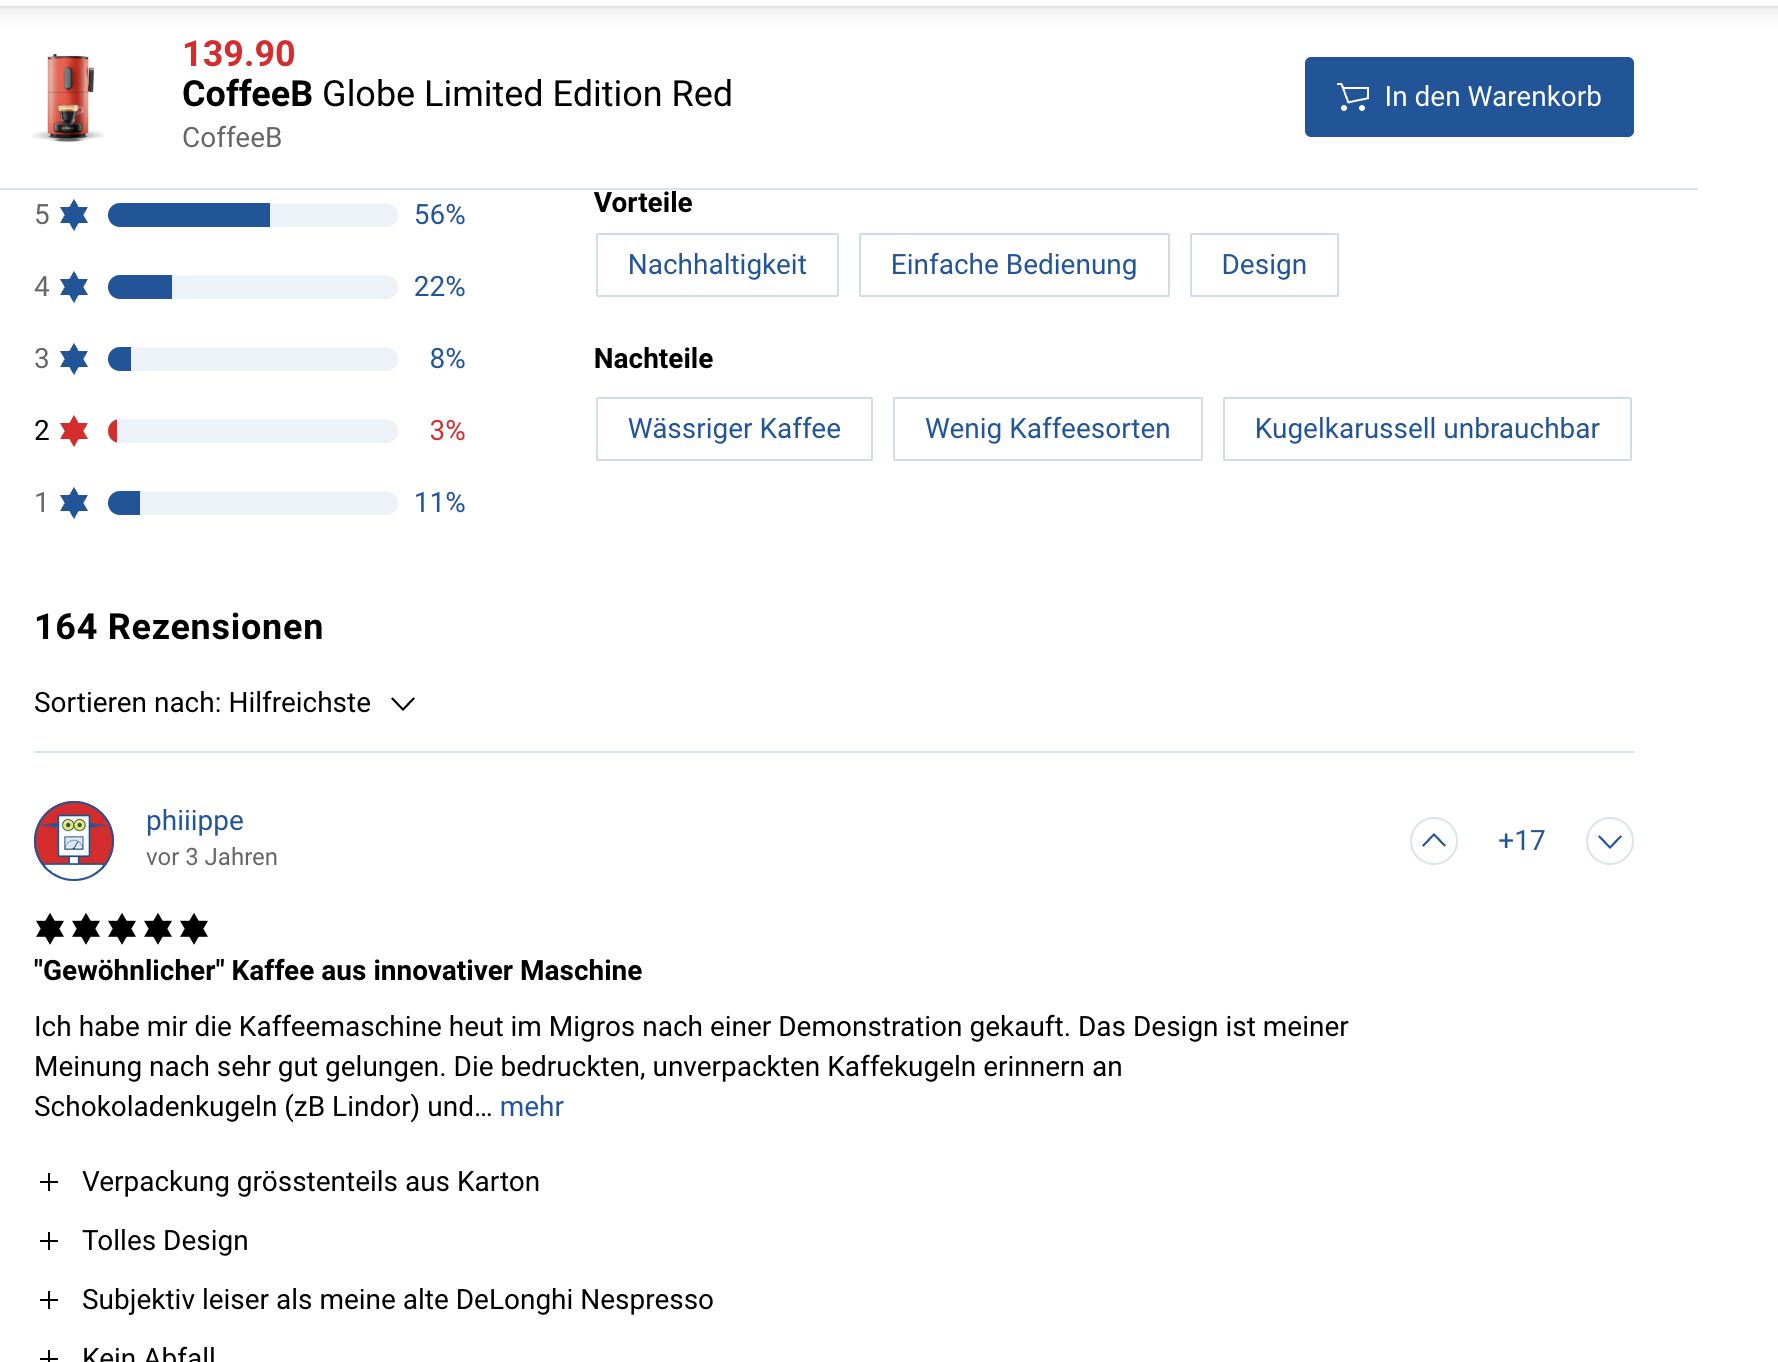Expand review text with mehr link

tap(531, 1107)
